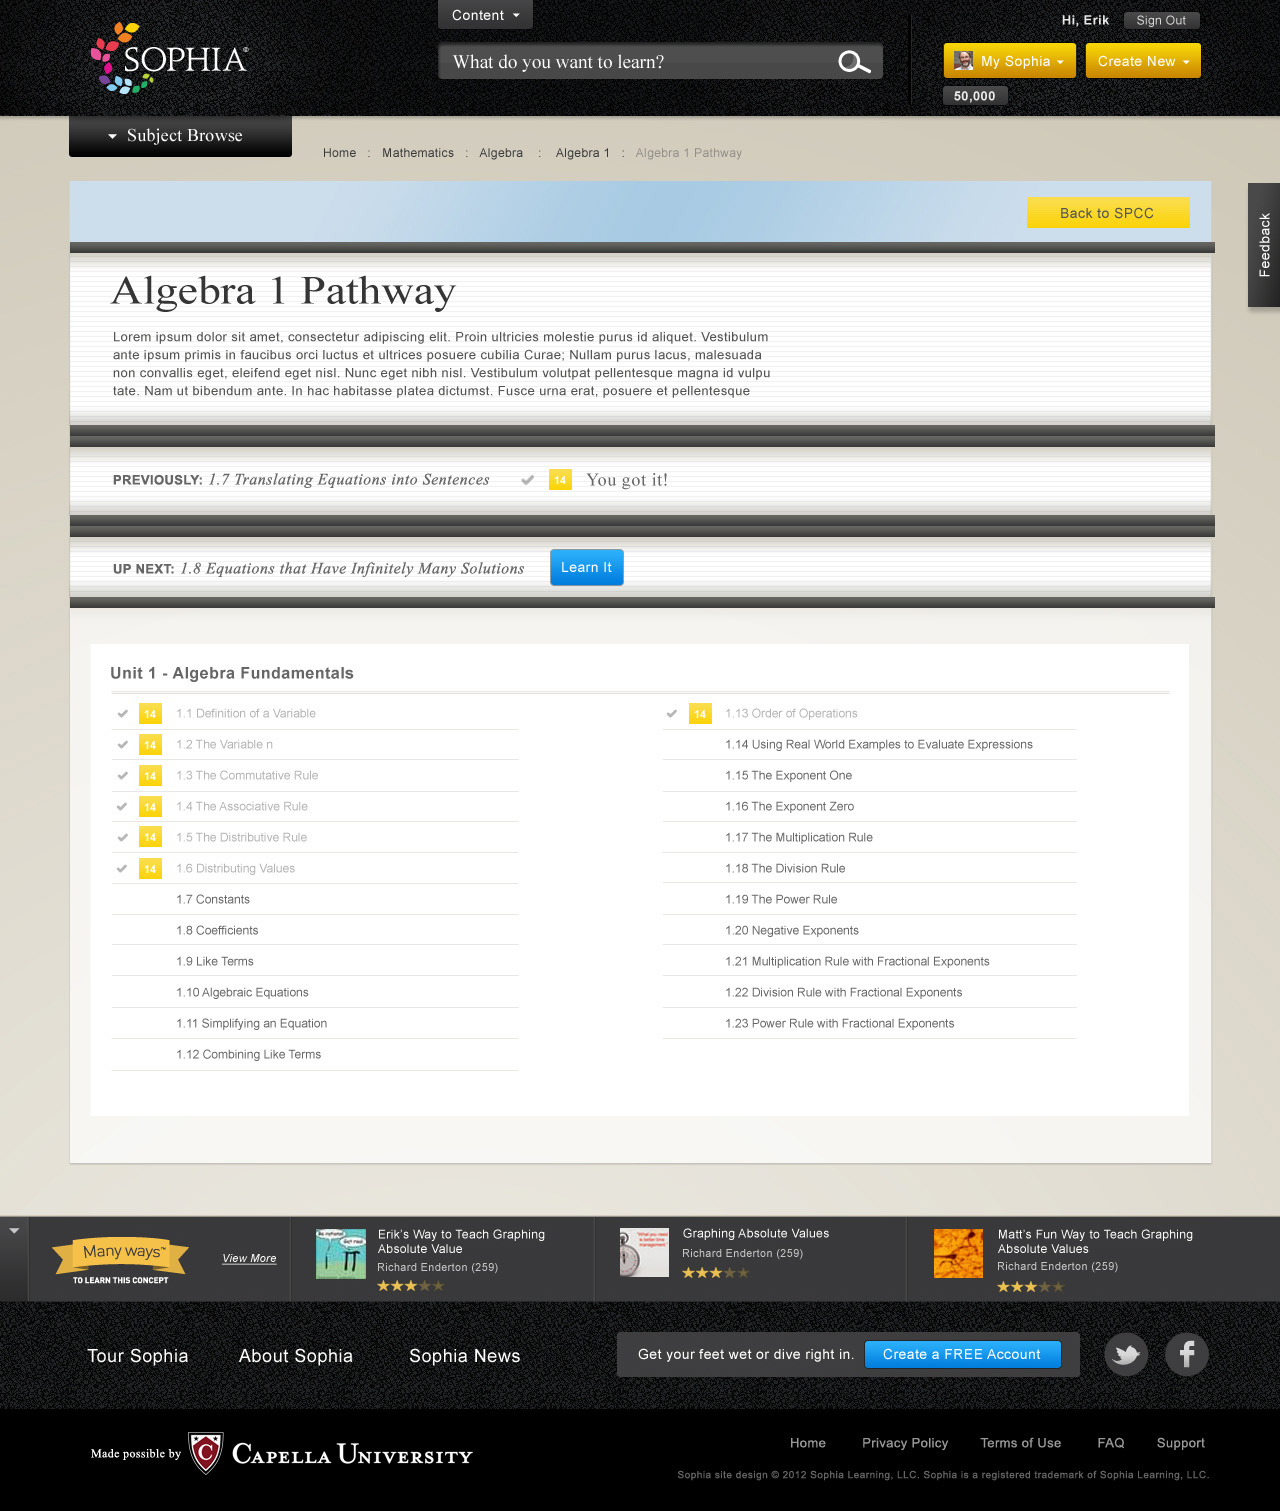Click the 50,000 points badge
The image size is (1280, 1511).
975,96
